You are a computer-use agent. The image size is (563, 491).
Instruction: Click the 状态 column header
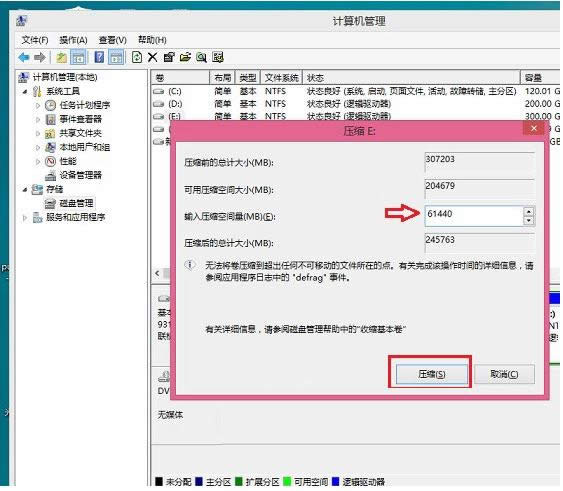tap(411, 78)
